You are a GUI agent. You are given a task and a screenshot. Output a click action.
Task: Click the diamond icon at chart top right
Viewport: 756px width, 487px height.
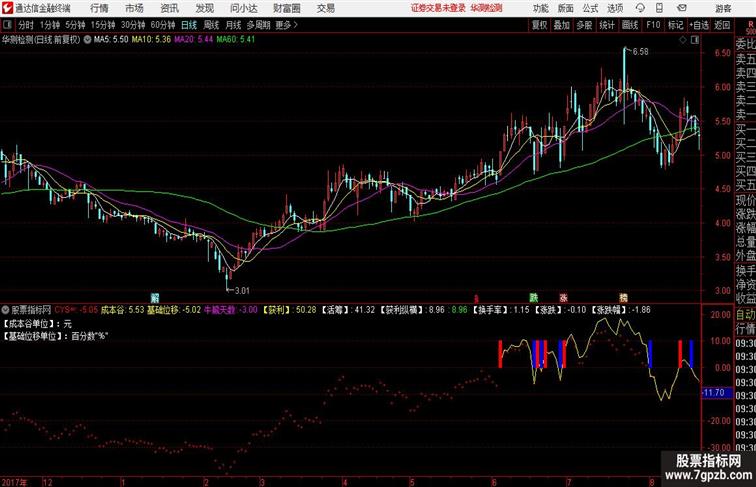(x=683, y=40)
